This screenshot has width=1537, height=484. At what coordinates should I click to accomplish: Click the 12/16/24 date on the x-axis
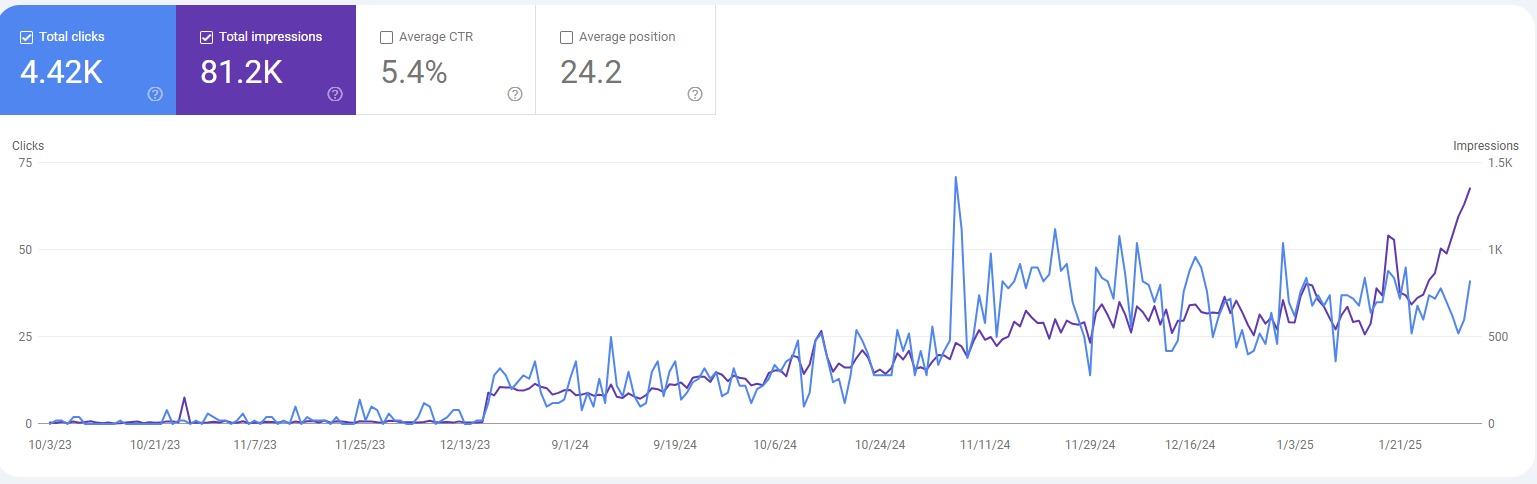point(1192,444)
